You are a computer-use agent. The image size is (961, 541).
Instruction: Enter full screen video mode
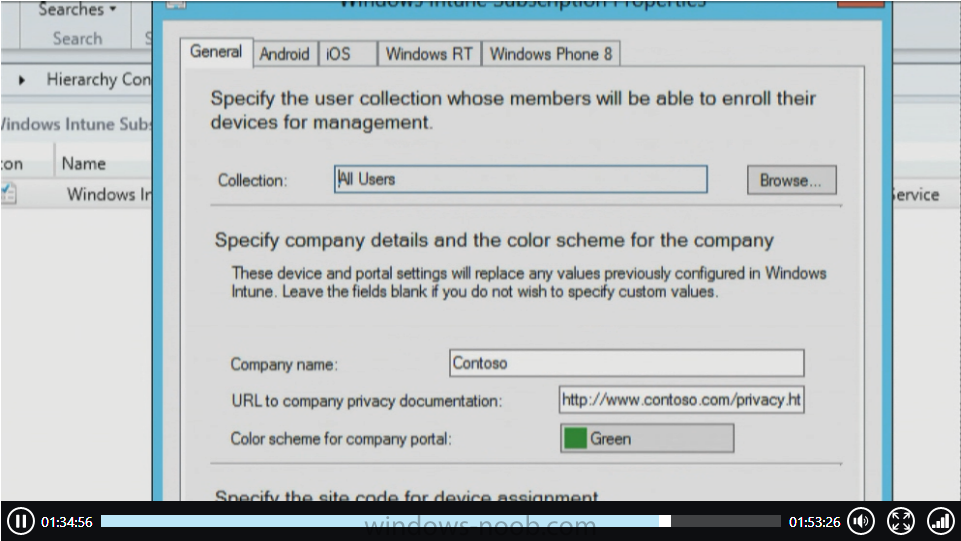(x=901, y=521)
